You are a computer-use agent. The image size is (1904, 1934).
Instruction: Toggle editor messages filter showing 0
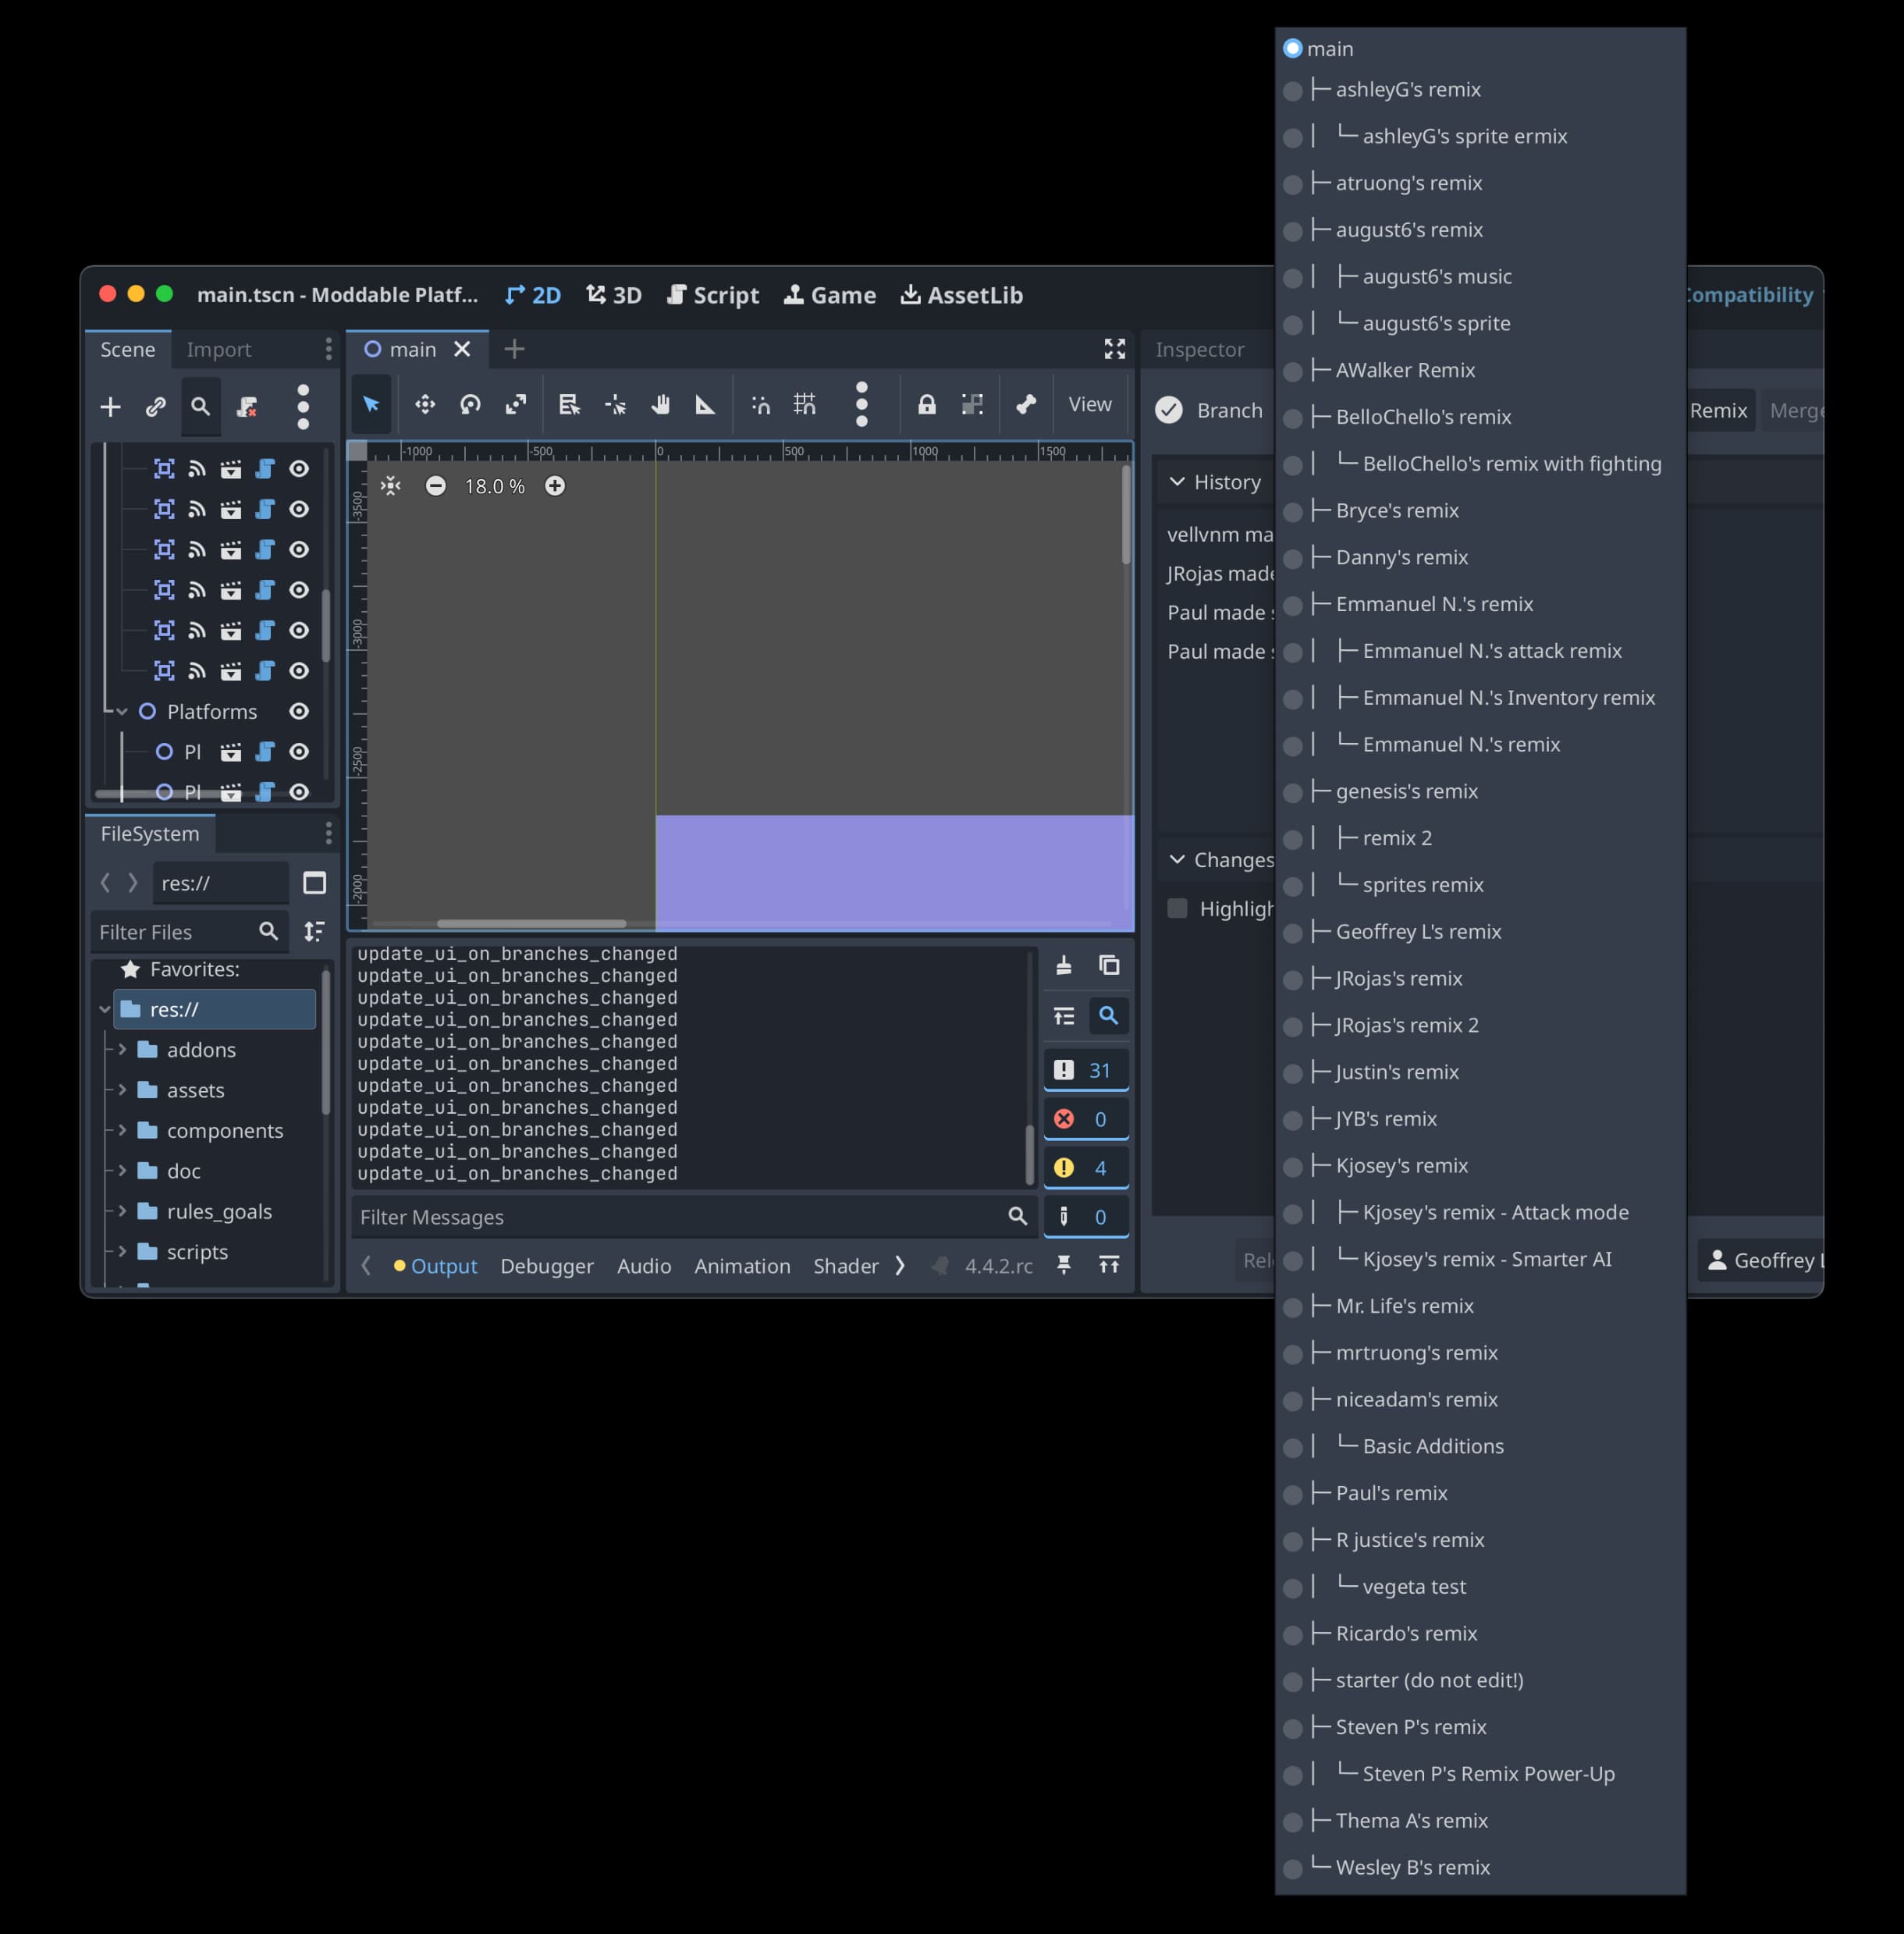[1086, 1217]
